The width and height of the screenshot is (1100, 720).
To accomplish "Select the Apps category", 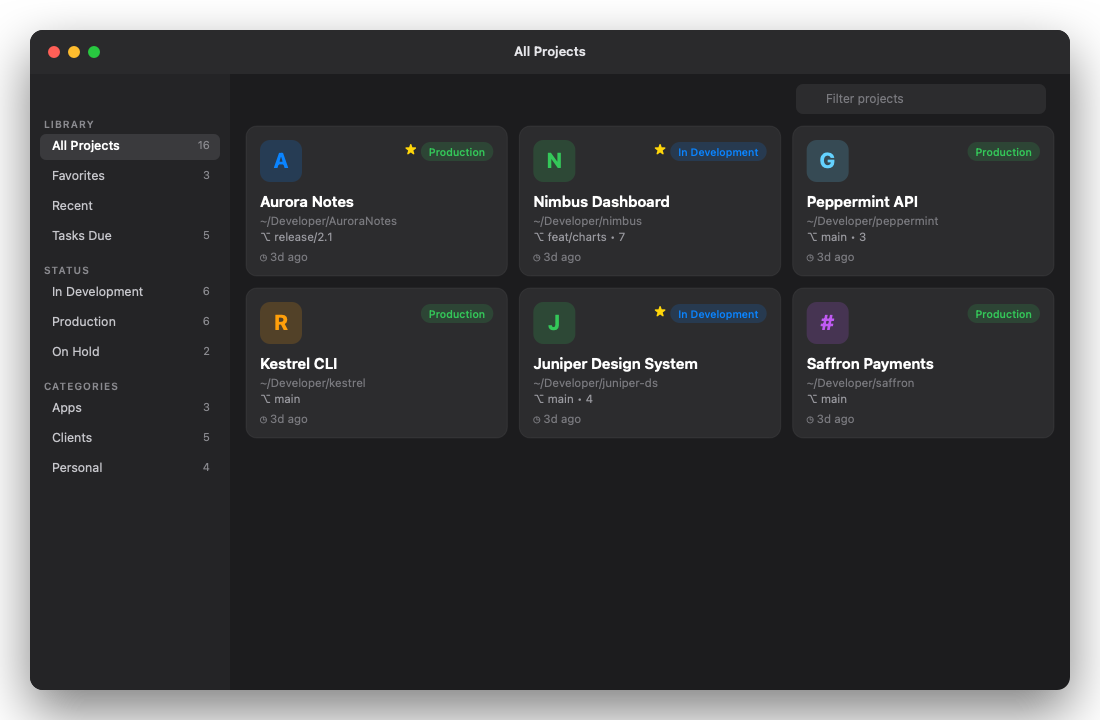I will coord(130,408).
